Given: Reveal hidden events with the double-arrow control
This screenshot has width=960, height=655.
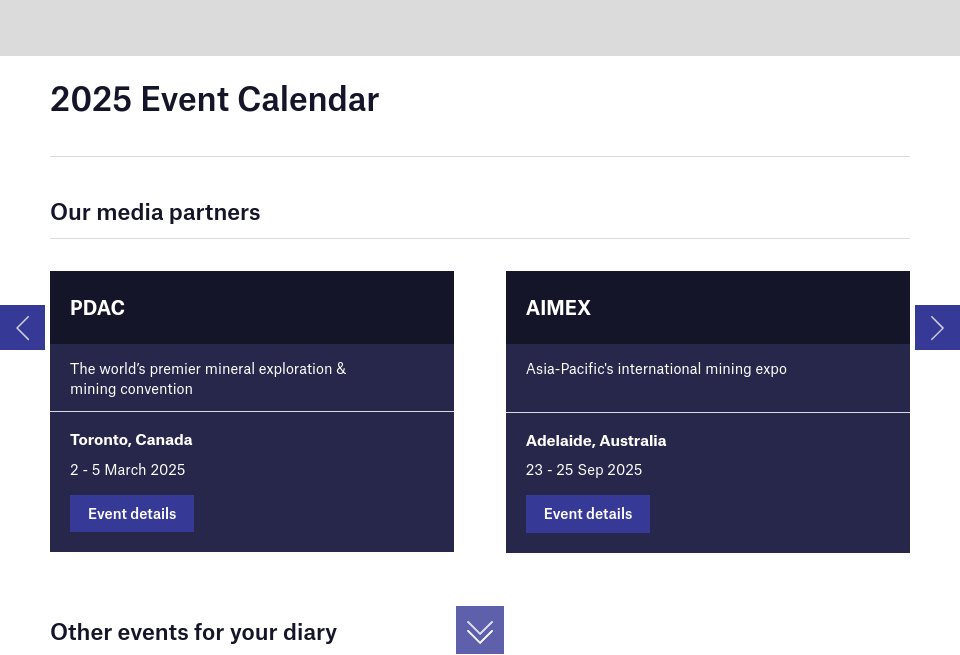Looking at the screenshot, I should (x=479, y=630).
